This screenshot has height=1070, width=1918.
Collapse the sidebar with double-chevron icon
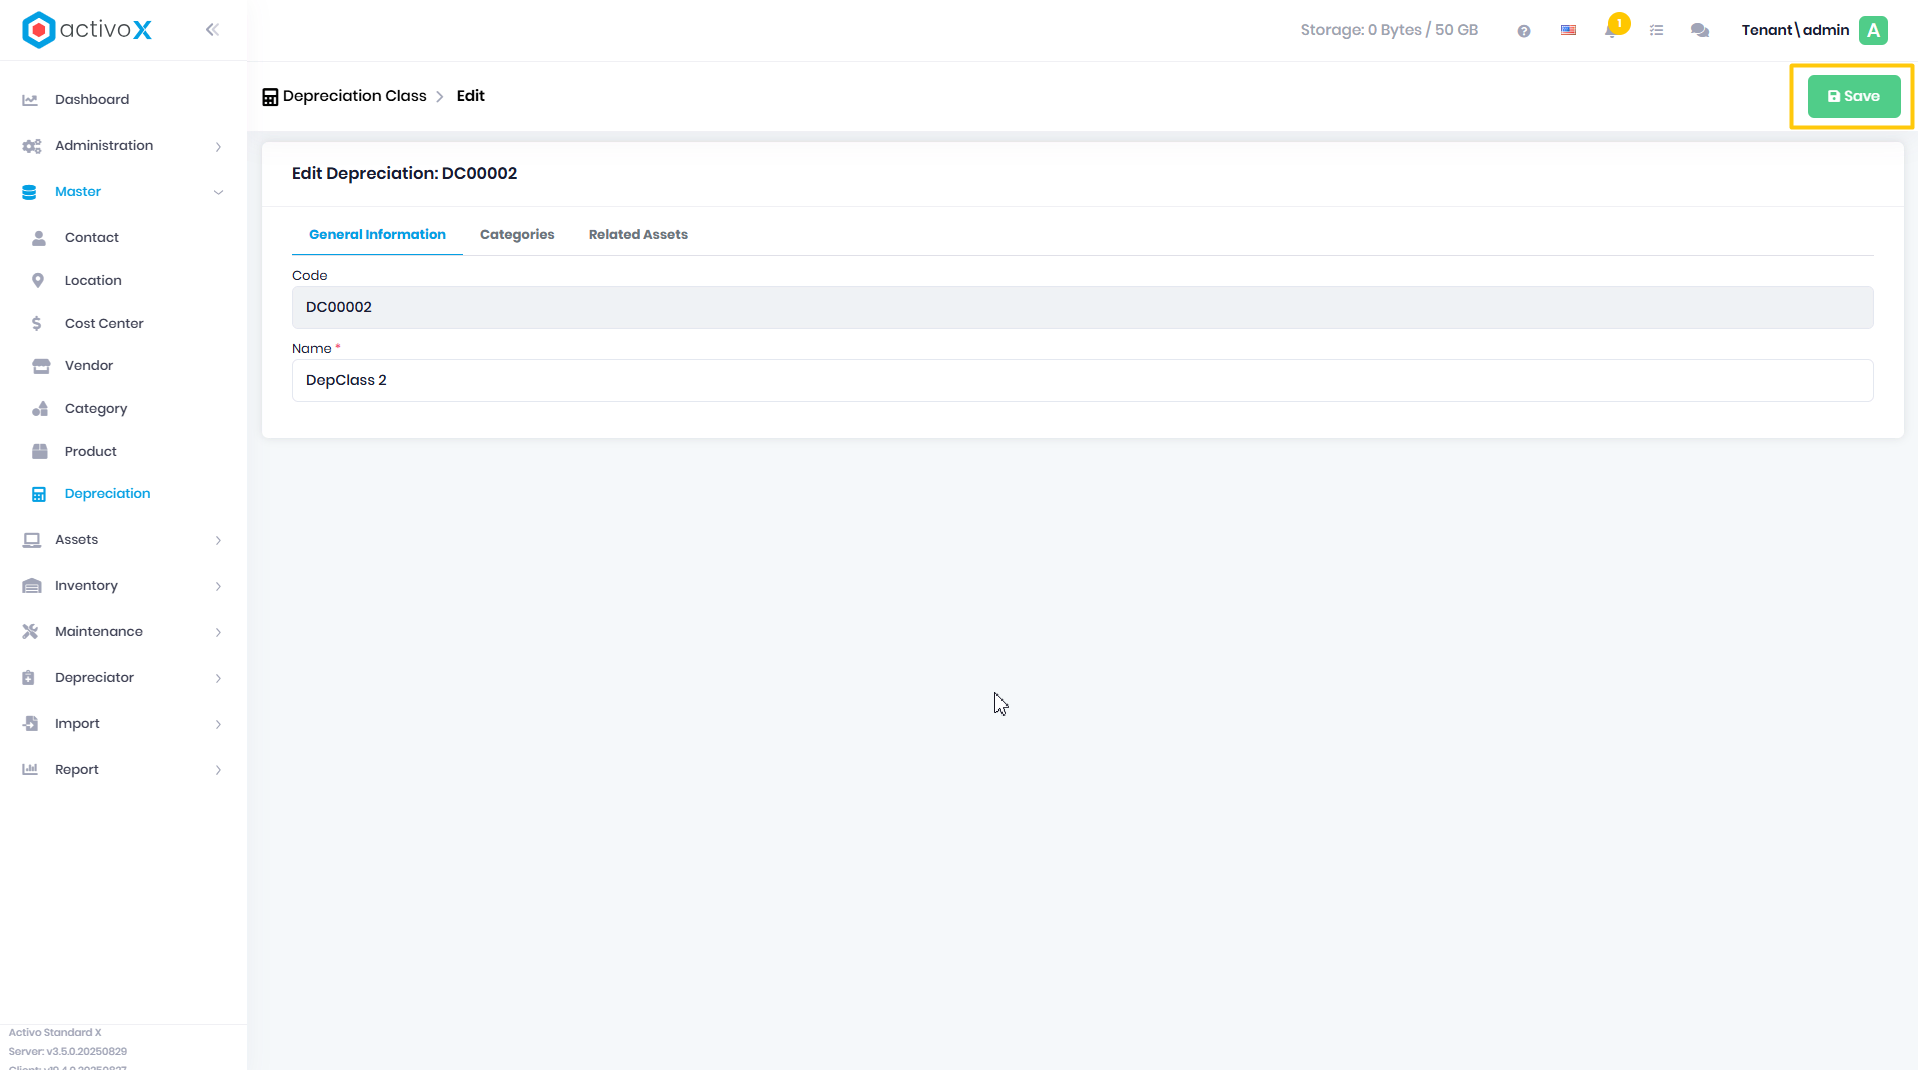coord(212,30)
